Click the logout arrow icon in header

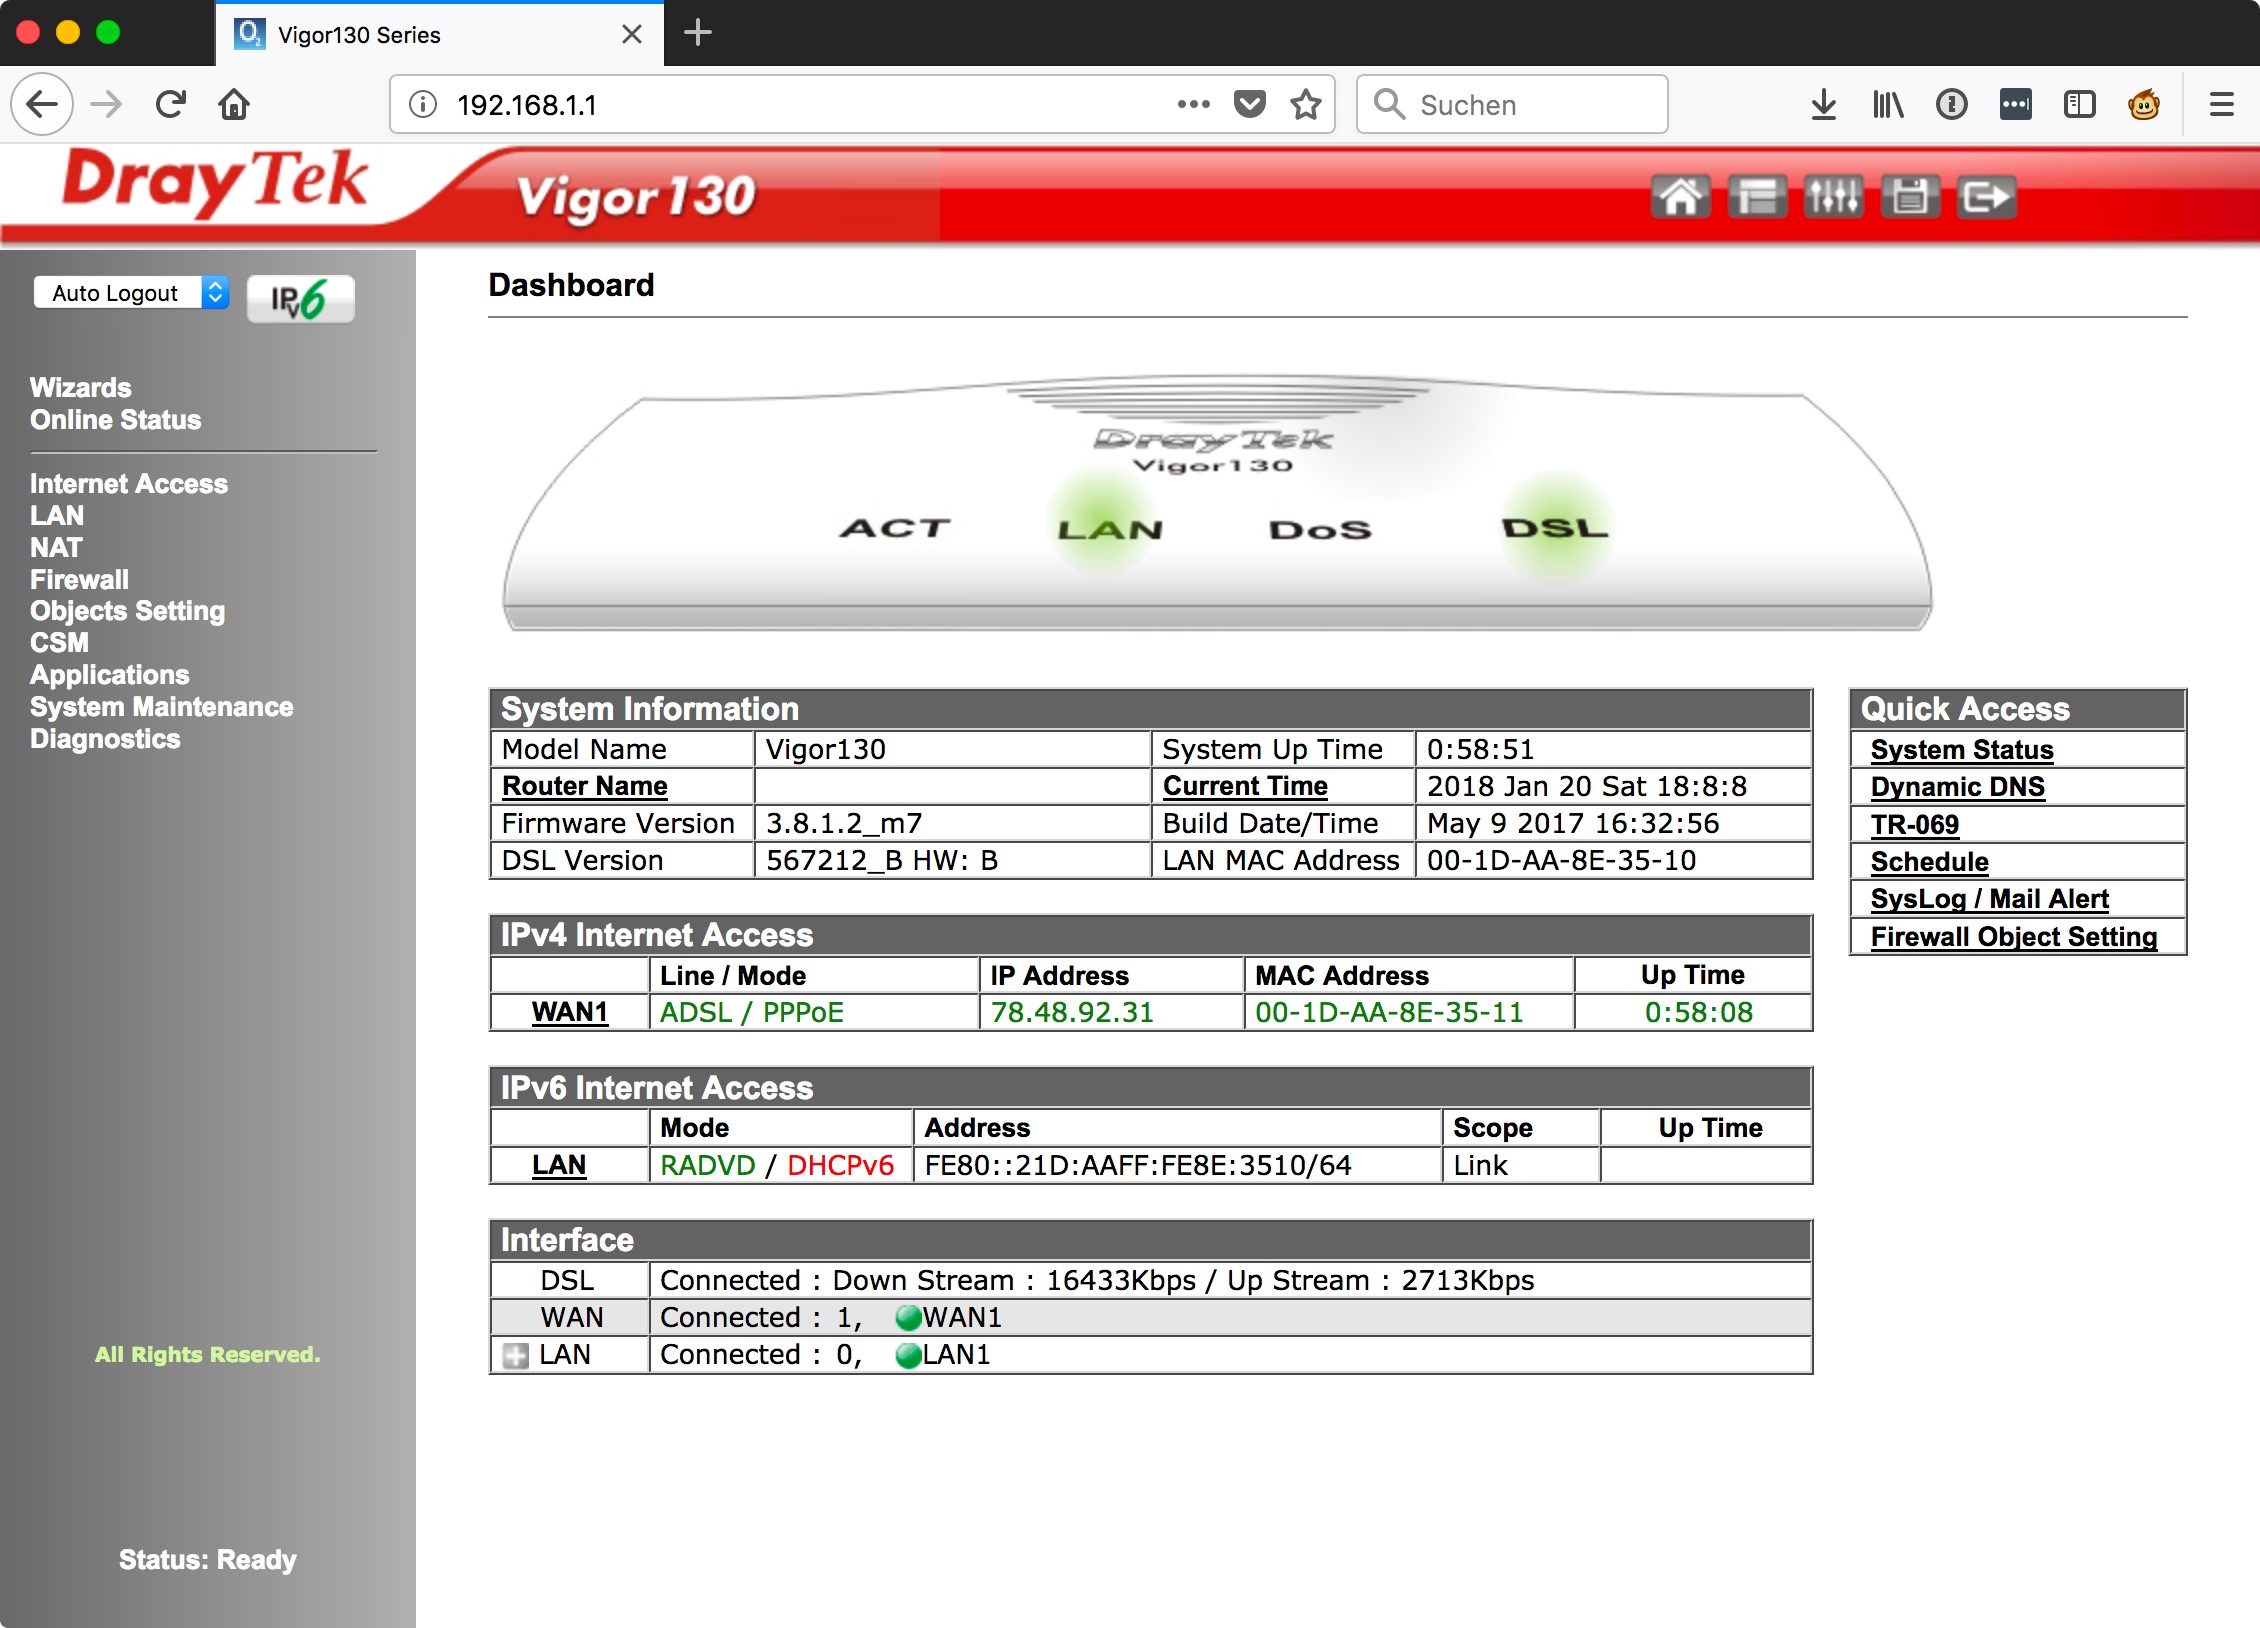[1986, 196]
